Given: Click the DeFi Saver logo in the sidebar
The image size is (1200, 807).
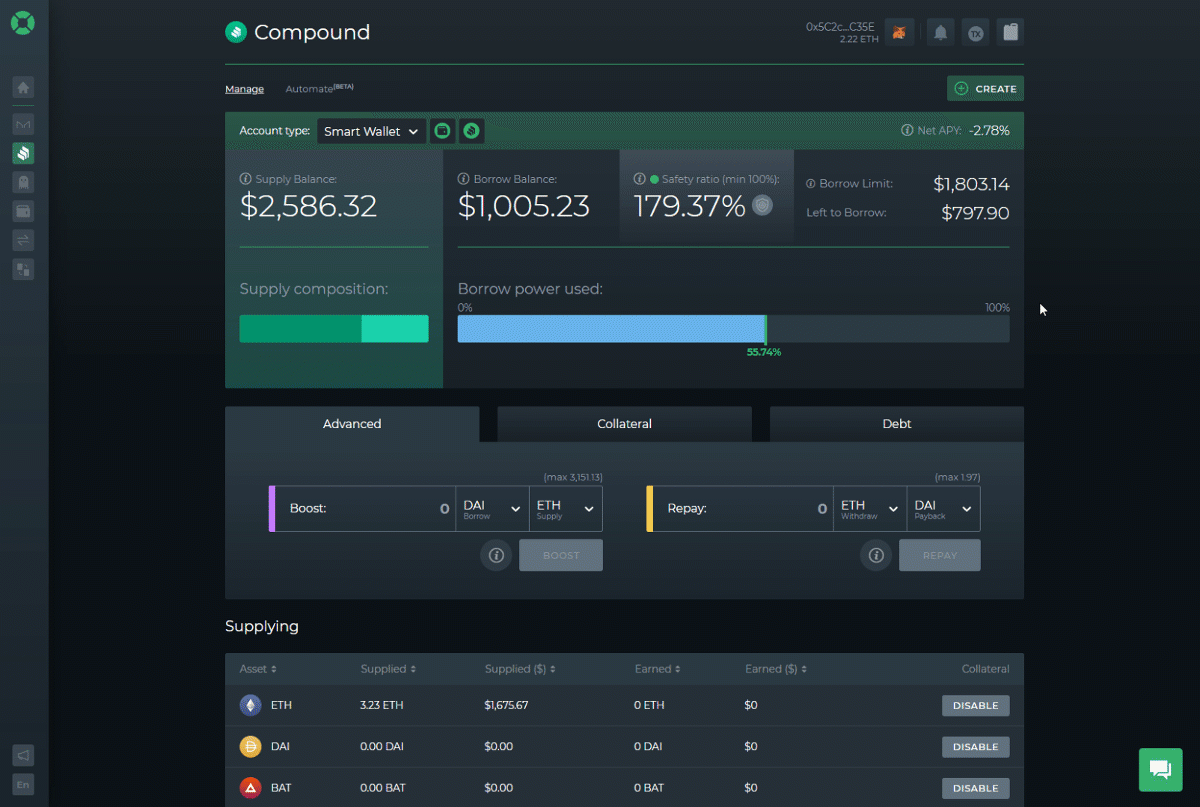Looking at the screenshot, I should coord(23,22).
